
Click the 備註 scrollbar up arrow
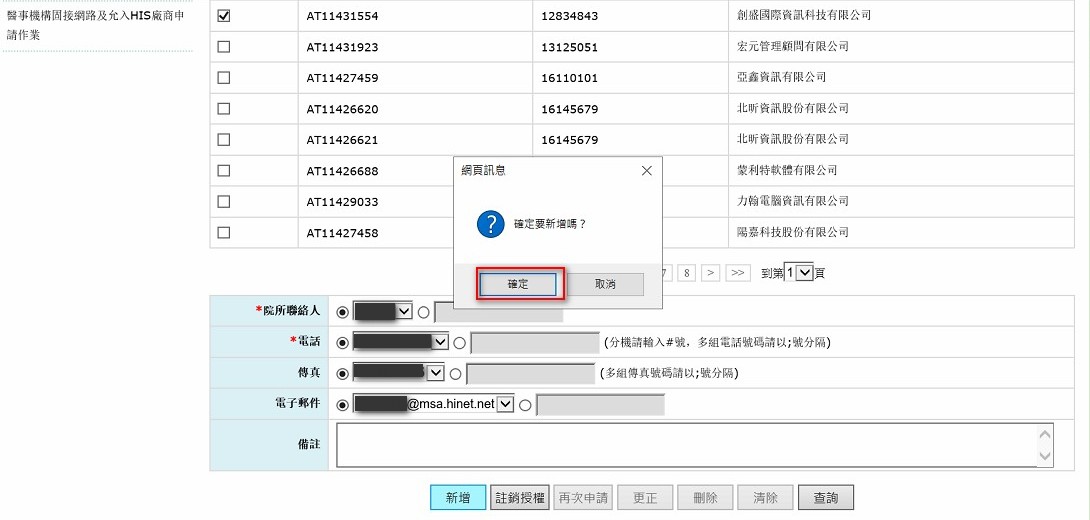click(1045, 434)
